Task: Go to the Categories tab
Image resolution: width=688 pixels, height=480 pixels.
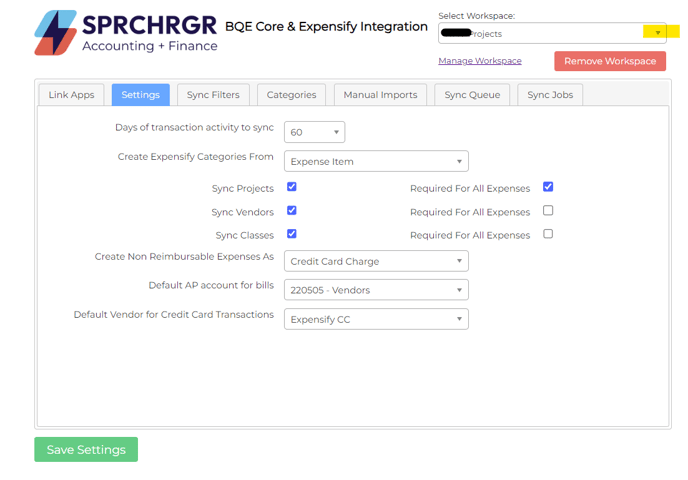Action: tap(291, 95)
